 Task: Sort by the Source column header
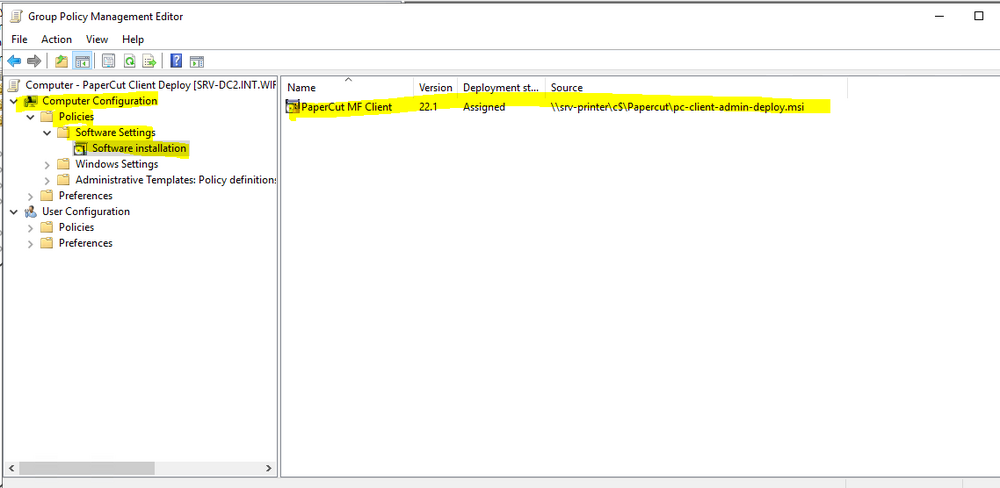(696, 87)
